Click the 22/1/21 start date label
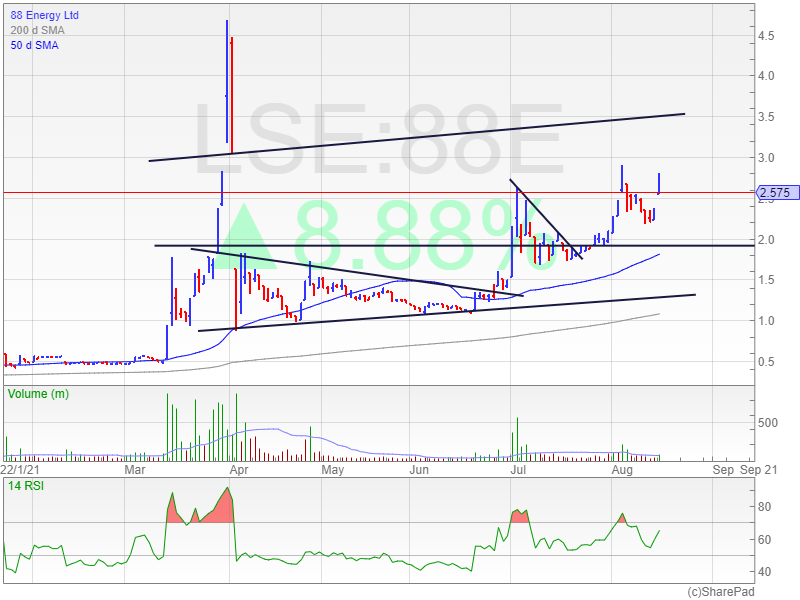 click(x=20, y=469)
